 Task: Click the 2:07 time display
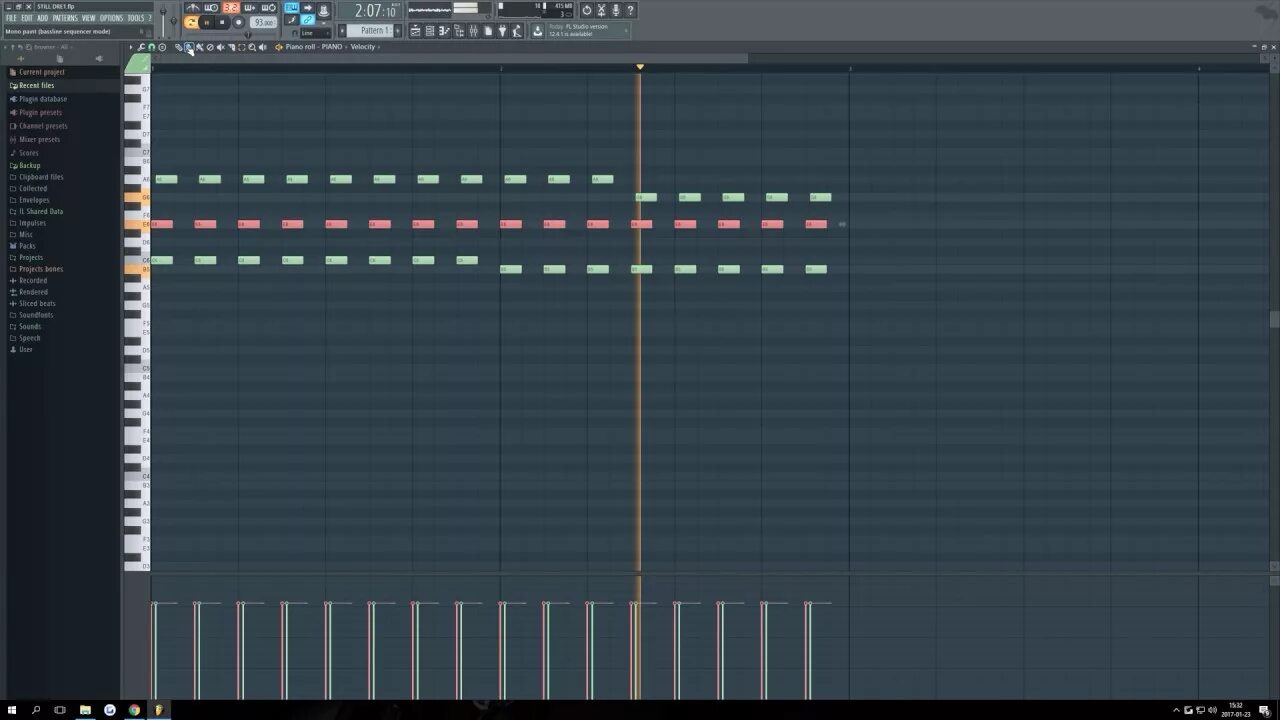(372, 10)
